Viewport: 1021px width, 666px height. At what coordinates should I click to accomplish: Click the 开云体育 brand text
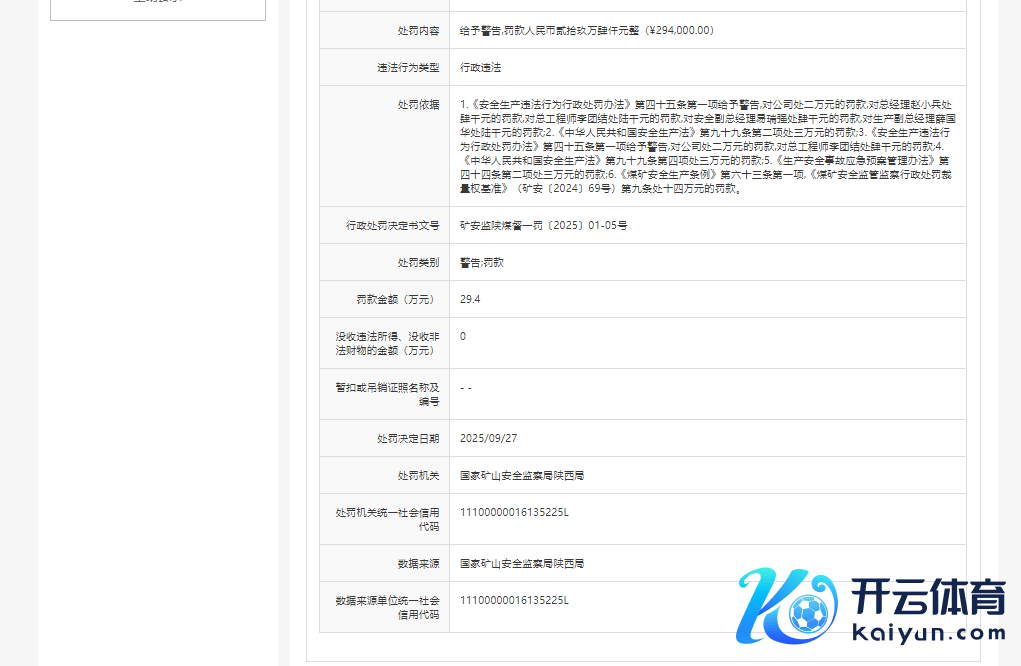927,598
